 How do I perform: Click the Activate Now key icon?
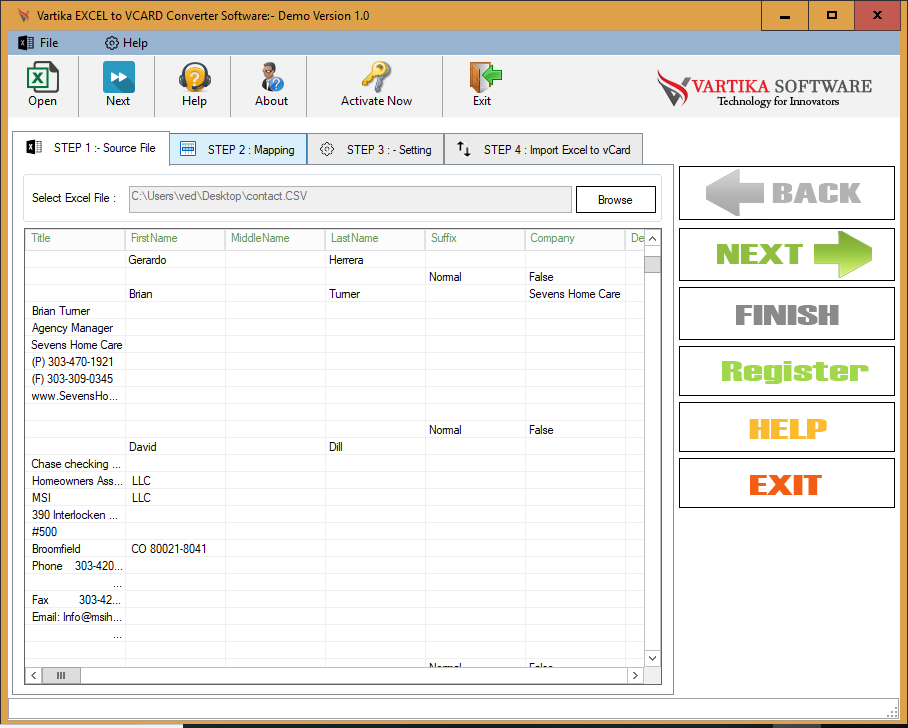pyautogui.click(x=376, y=85)
